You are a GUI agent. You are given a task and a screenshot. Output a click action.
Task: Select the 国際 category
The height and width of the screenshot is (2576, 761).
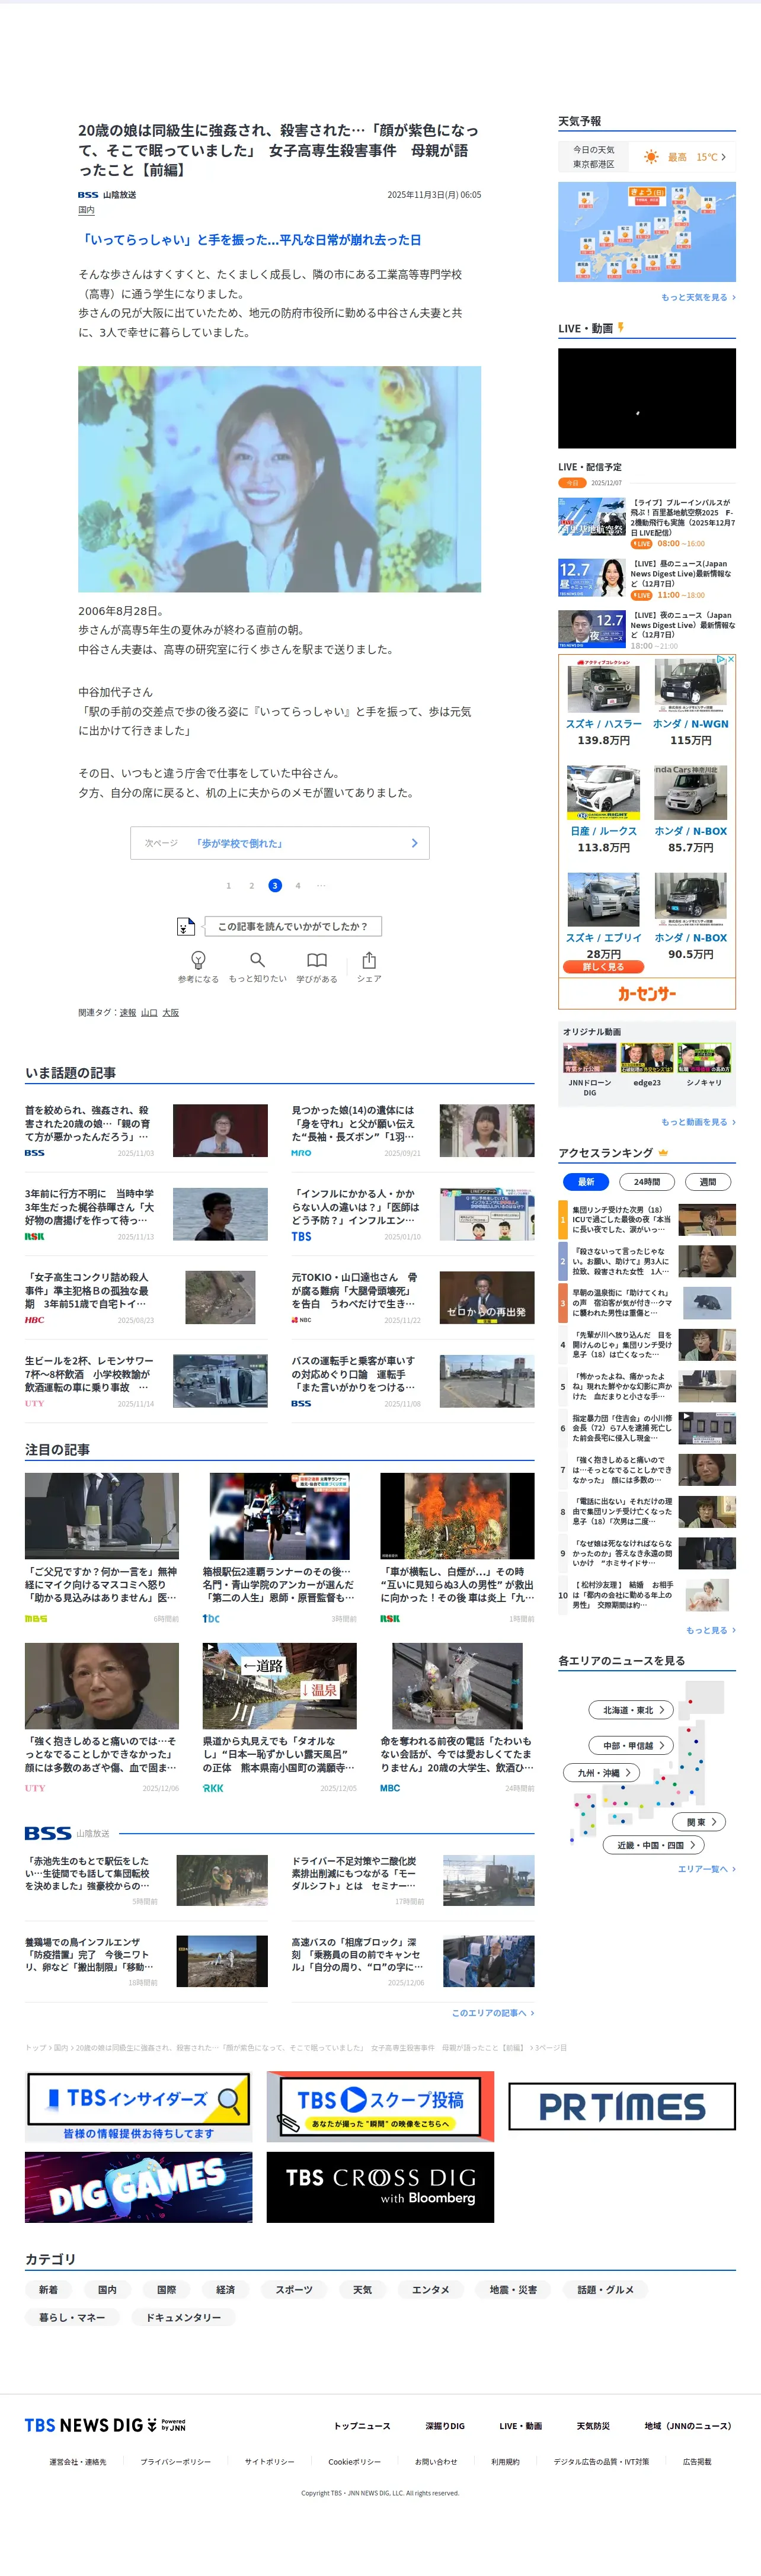pos(166,2289)
